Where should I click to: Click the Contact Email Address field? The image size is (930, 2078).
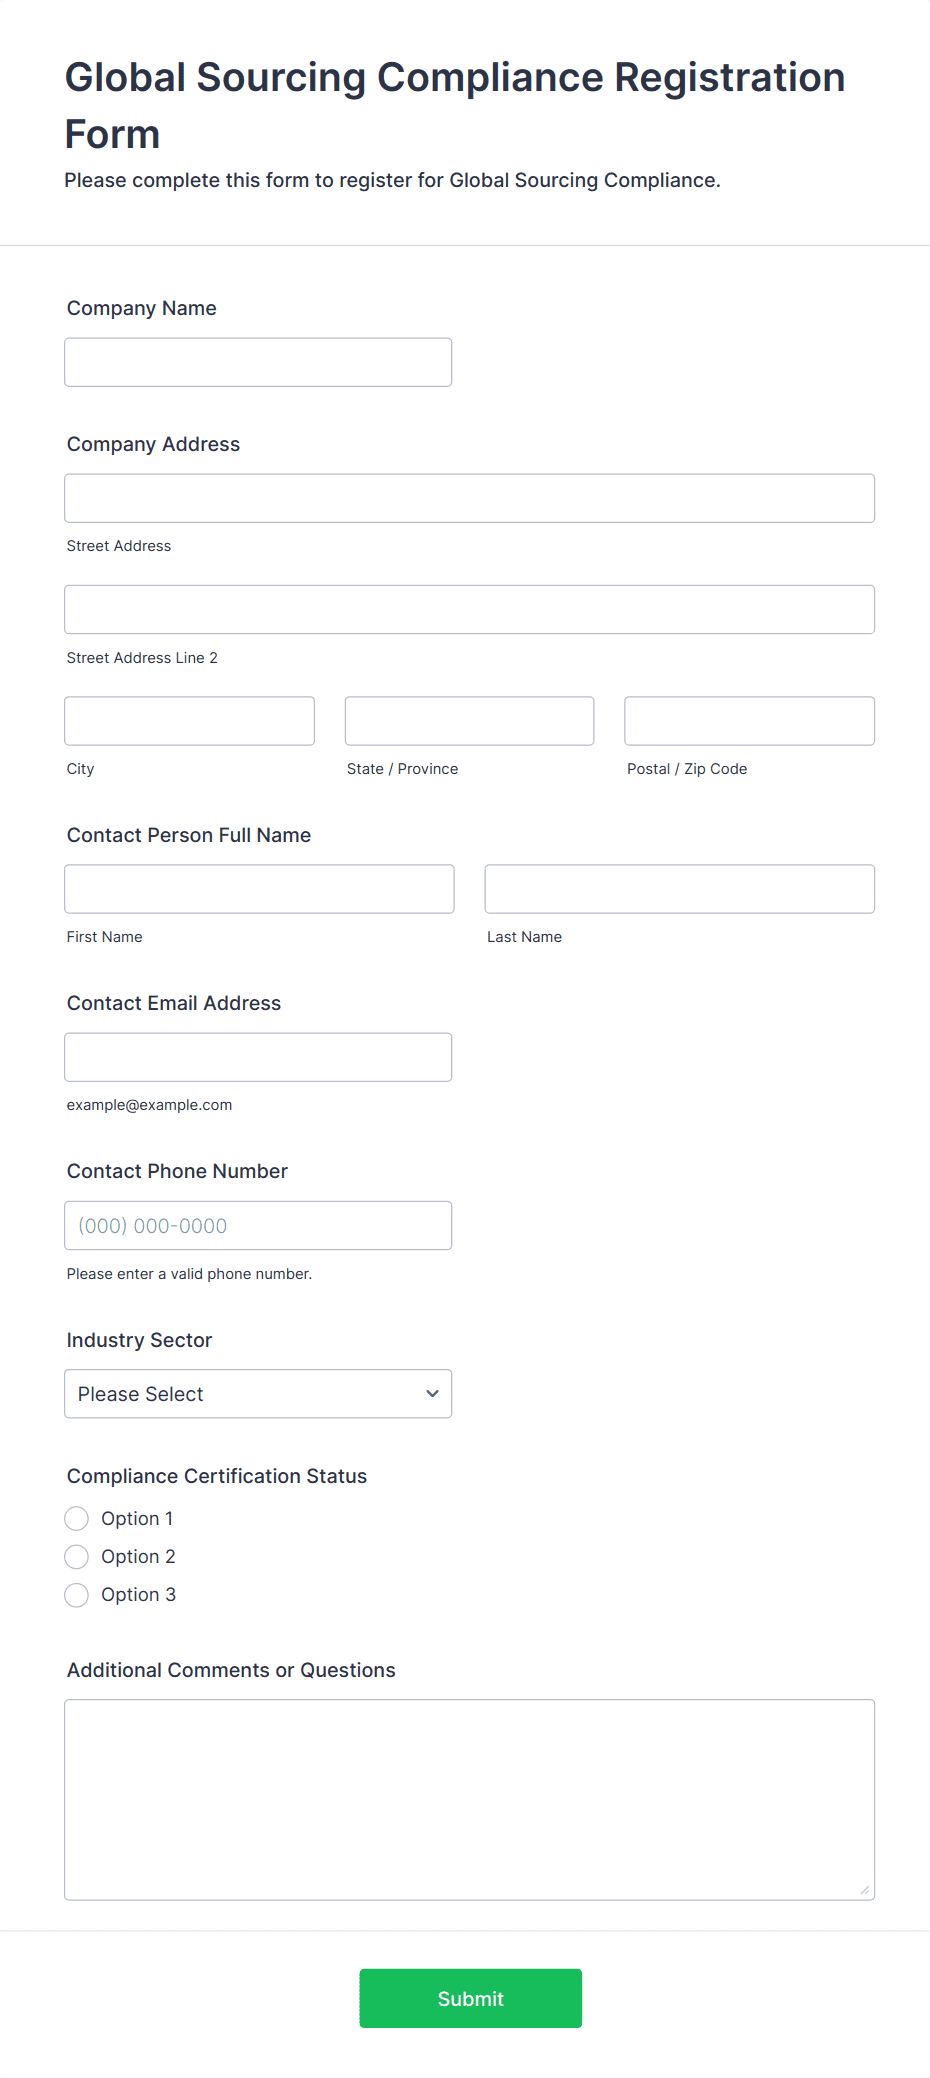tap(258, 1057)
